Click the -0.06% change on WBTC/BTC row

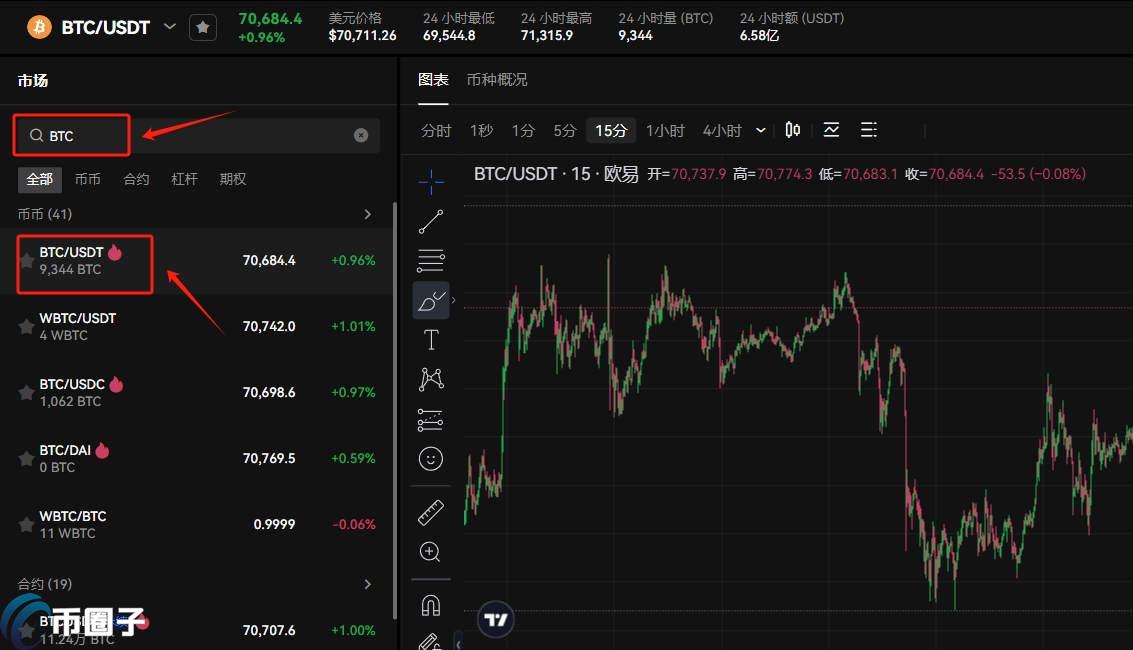click(x=353, y=524)
